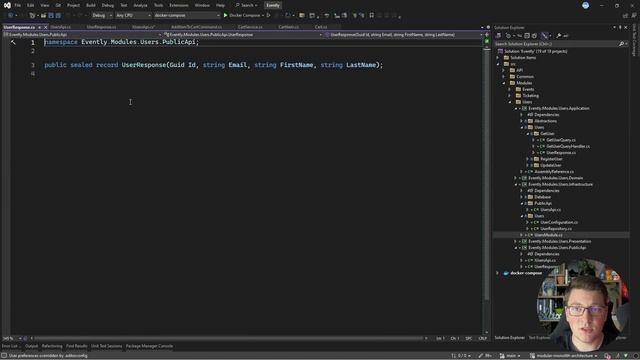640x360 pixels.
Task: Toggle Track Active Item in Solution Explorer
Action: (x=544, y=36)
